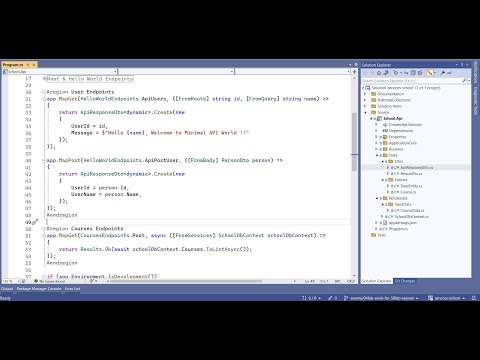This screenshot has height=360, width=480.
Task: Open Properties wrench icon in Solution Explorer toolbar
Action: click(443, 73)
